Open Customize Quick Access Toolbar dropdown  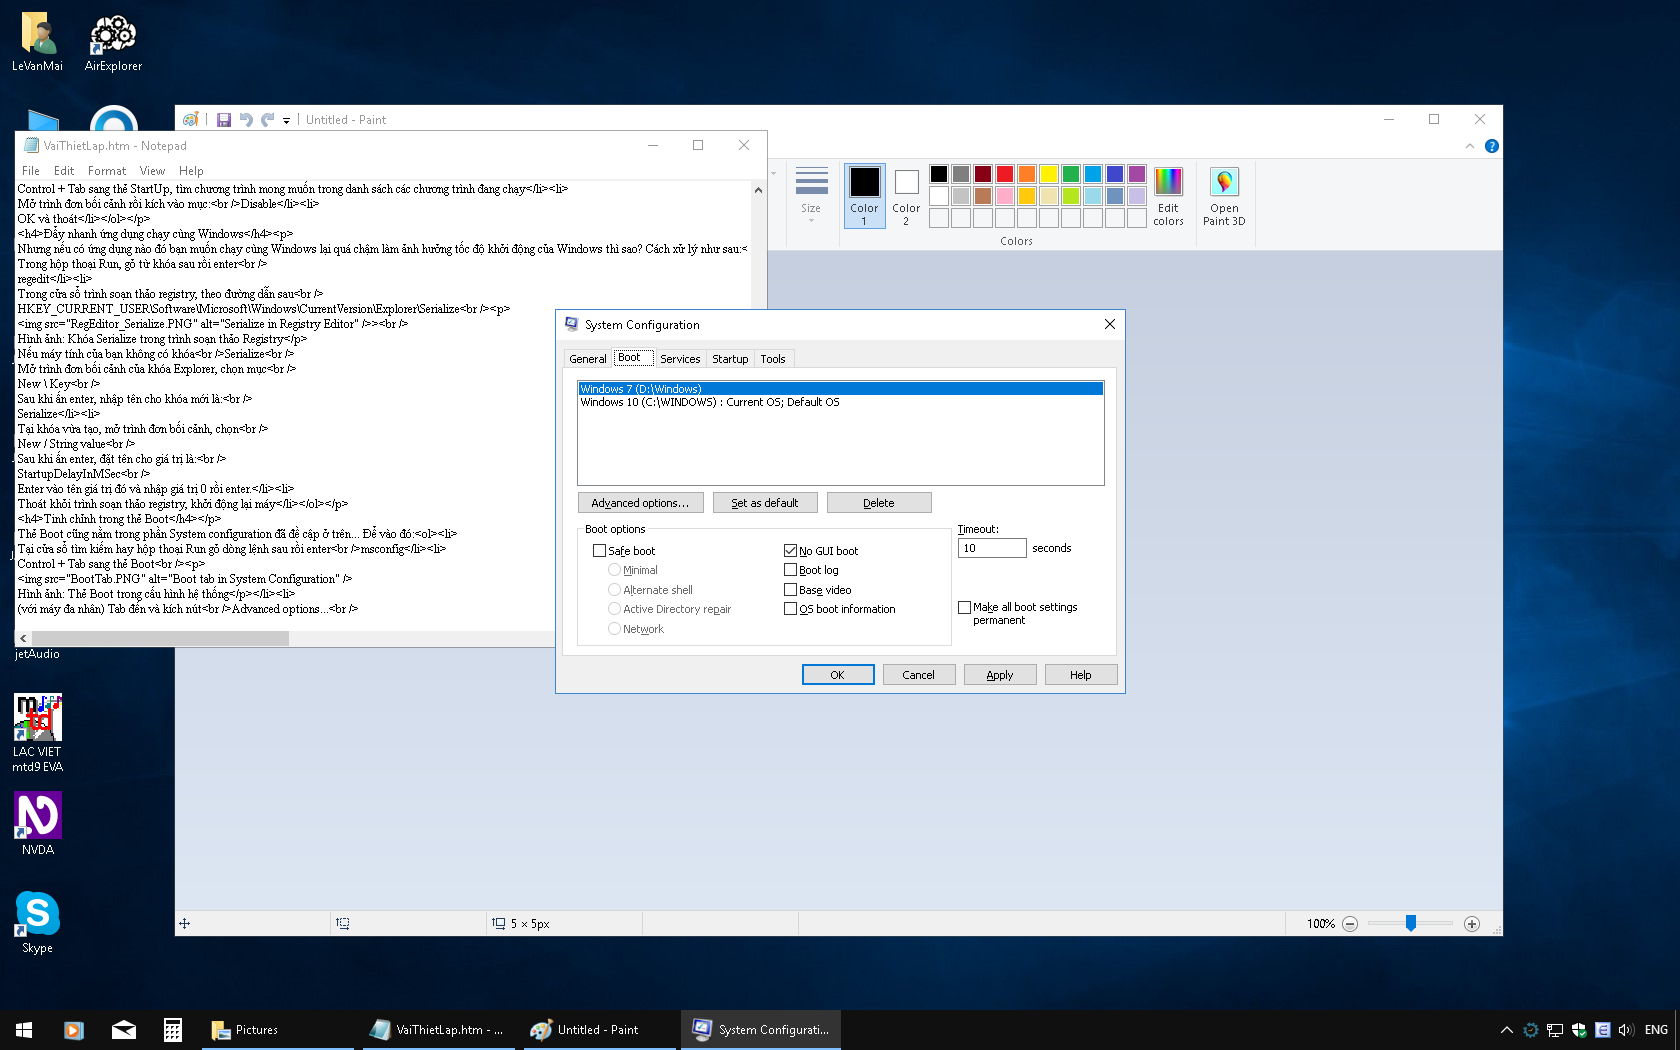(x=286, y=121)
